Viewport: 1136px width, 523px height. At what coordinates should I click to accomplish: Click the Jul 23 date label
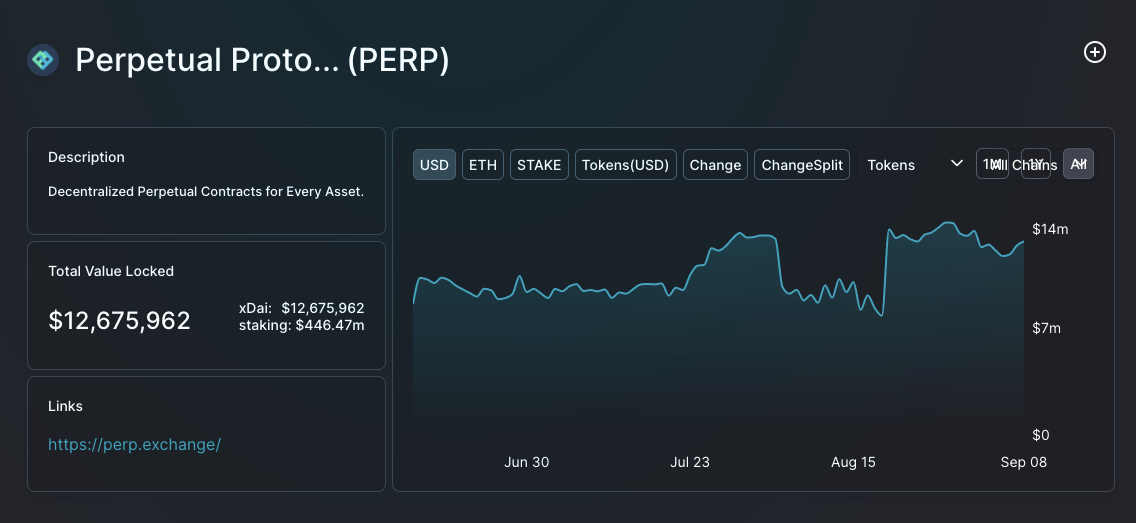point(690,462)
